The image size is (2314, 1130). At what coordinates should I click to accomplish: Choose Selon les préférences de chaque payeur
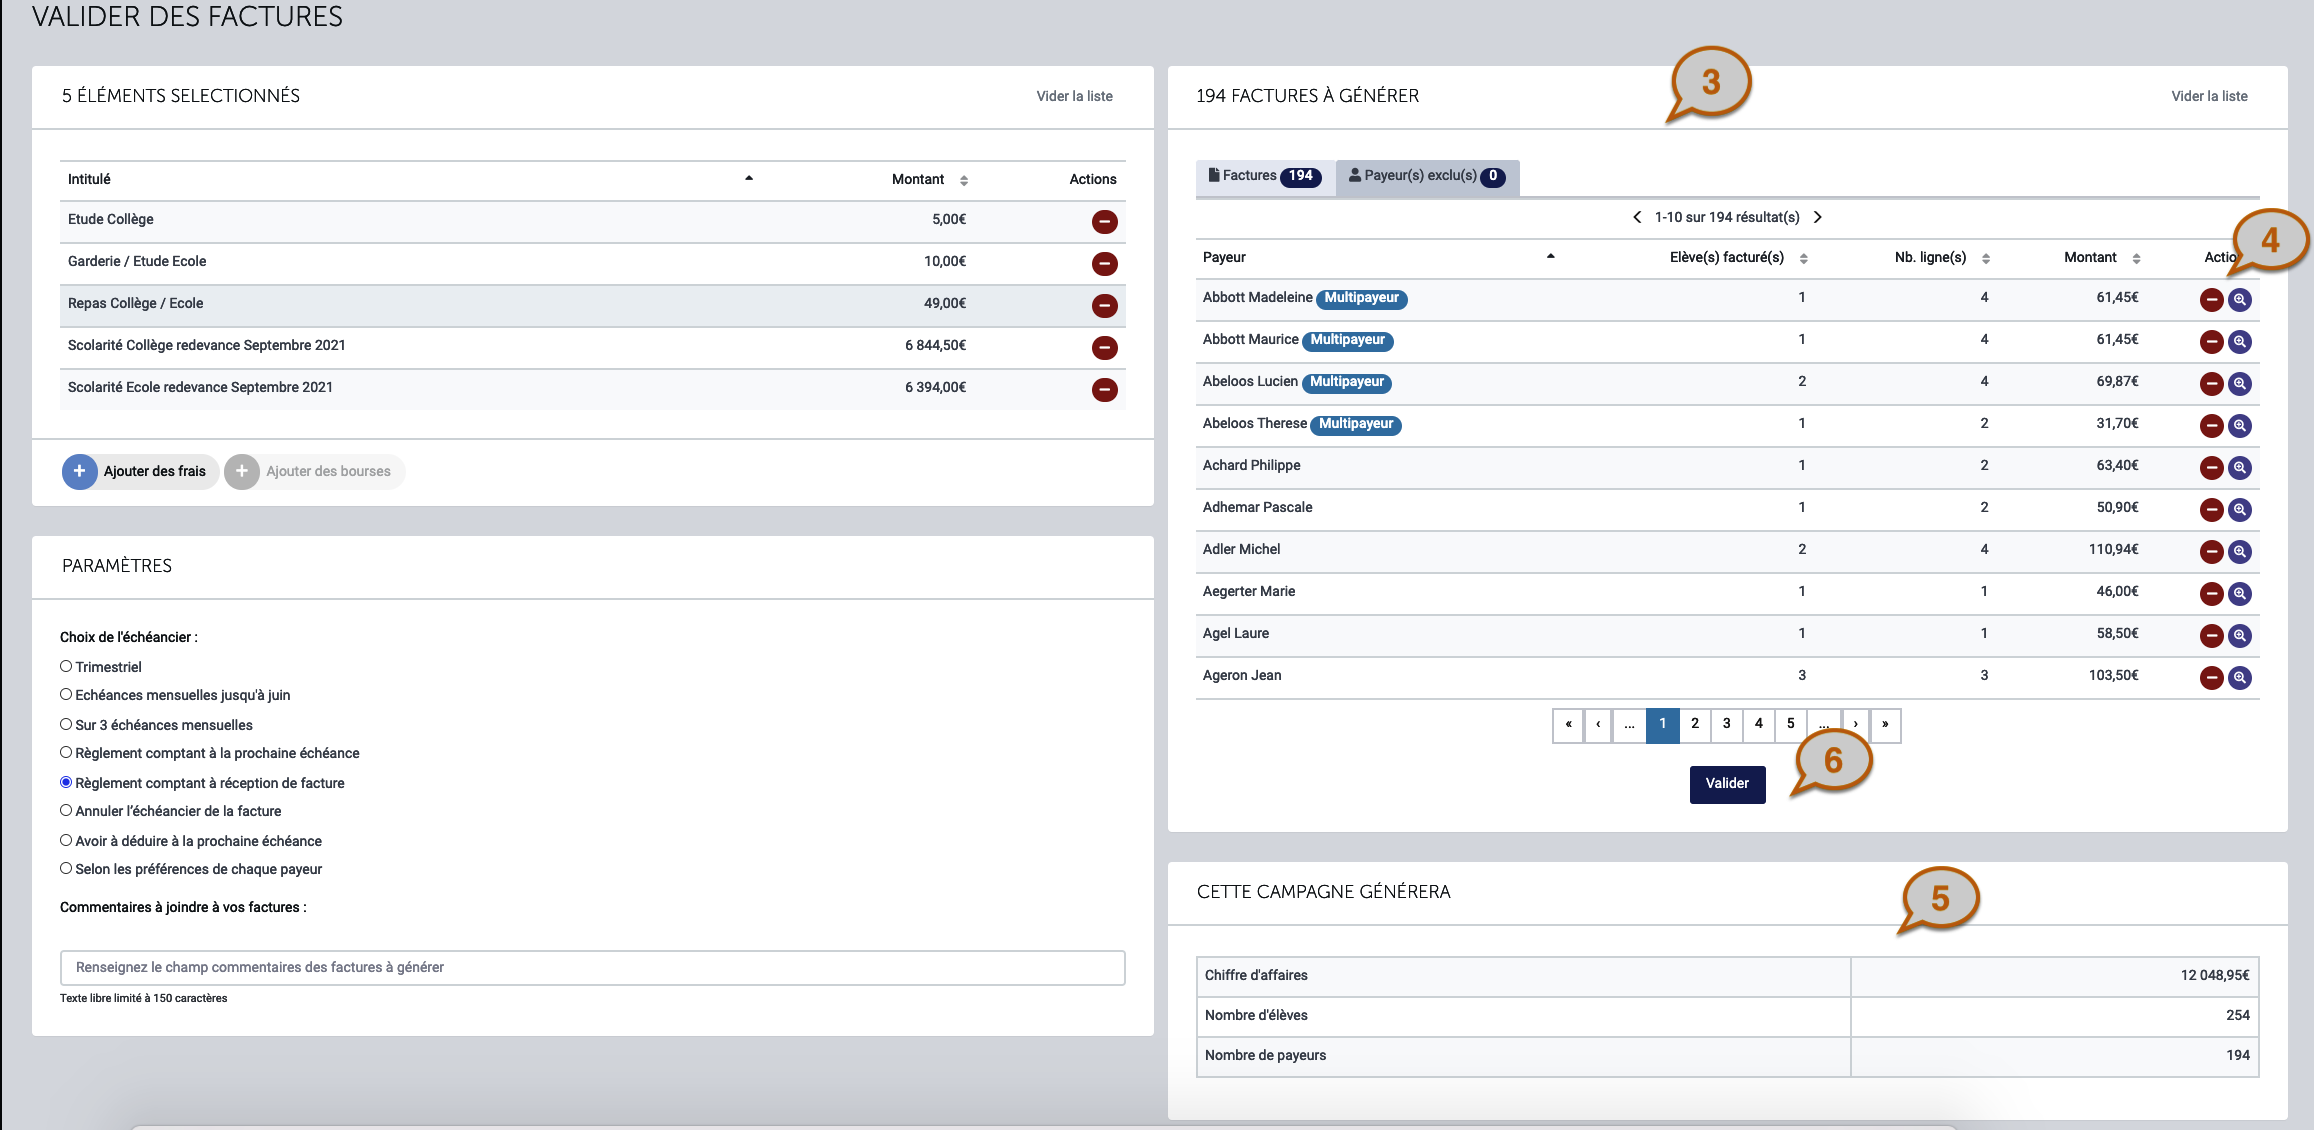pyautogui.click(x=66, y=868)
